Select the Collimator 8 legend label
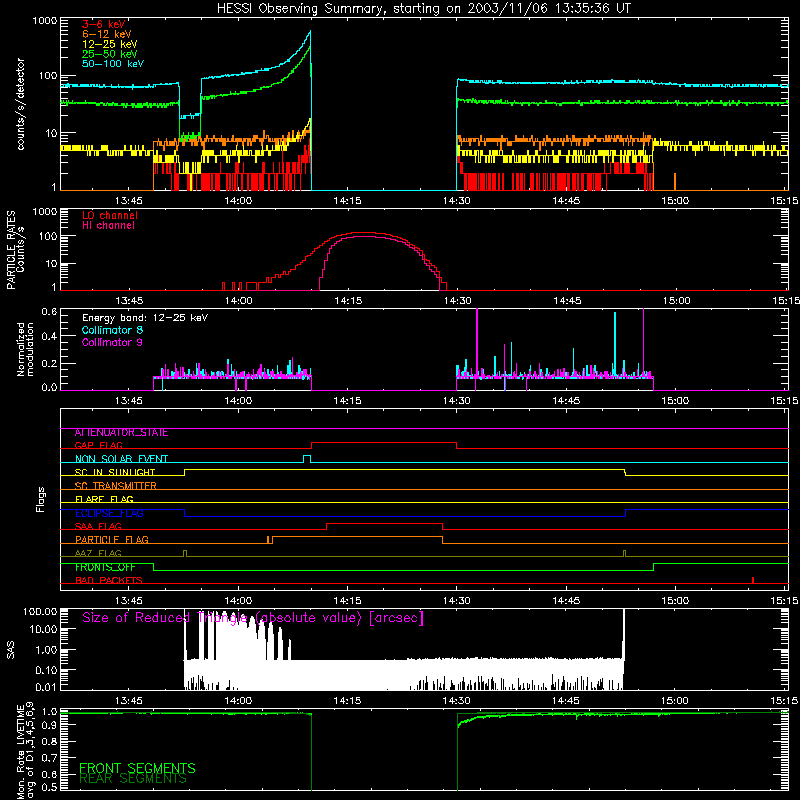Viewport: 800px width, 800px height. [112, 330]
